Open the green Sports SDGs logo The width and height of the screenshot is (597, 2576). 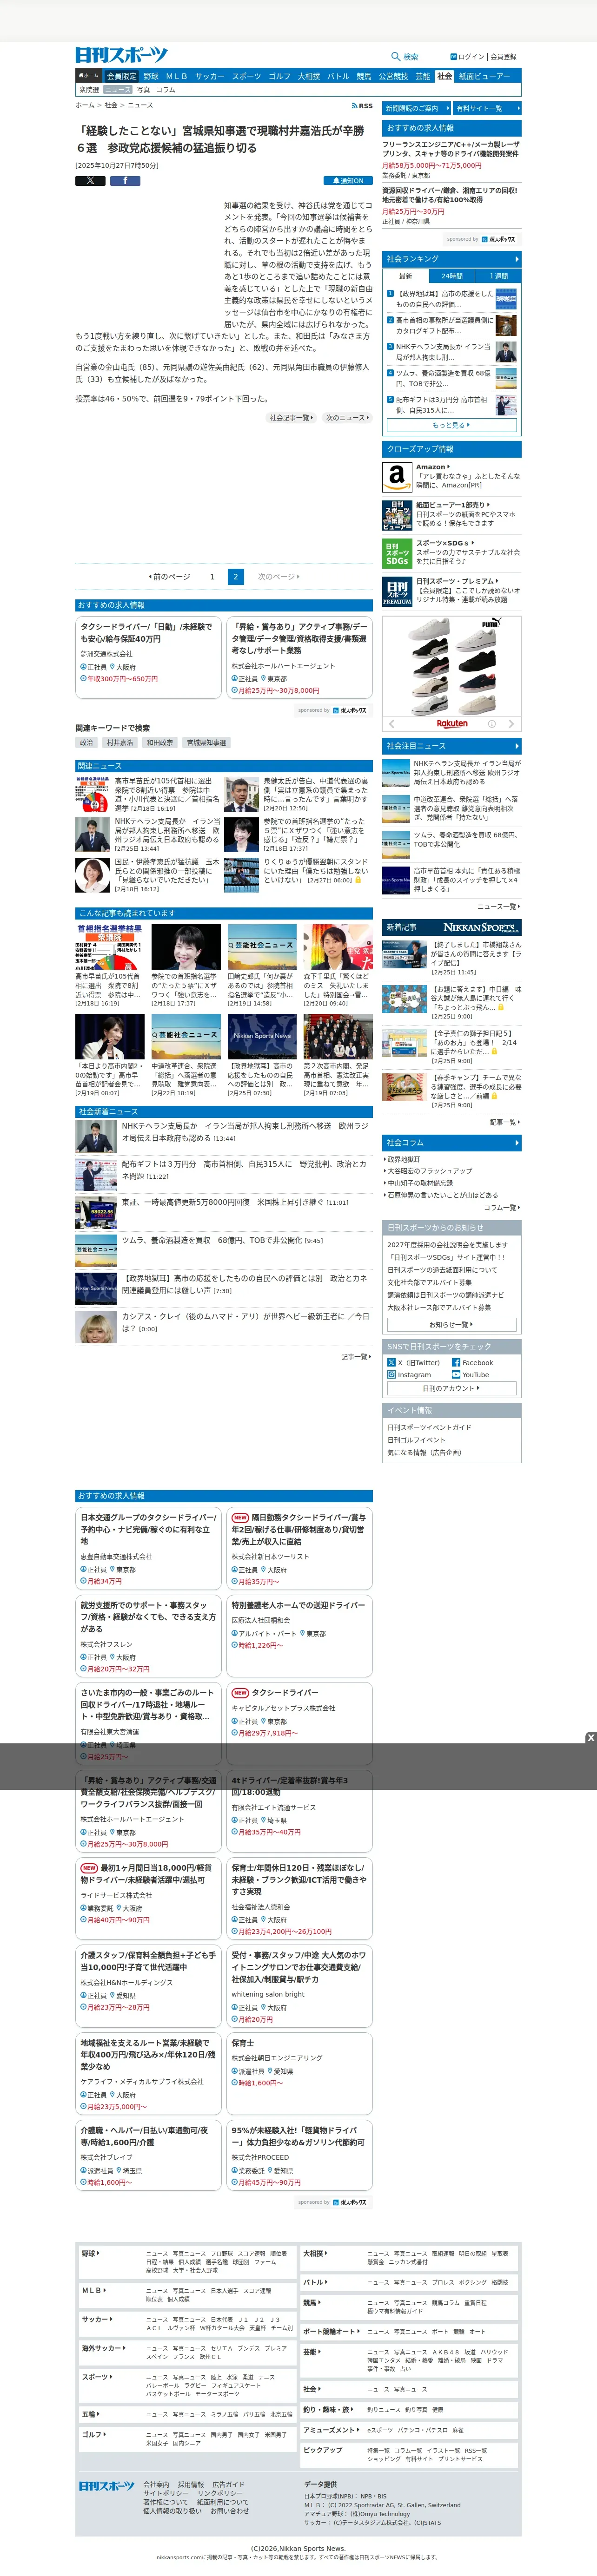click(397, 554)
